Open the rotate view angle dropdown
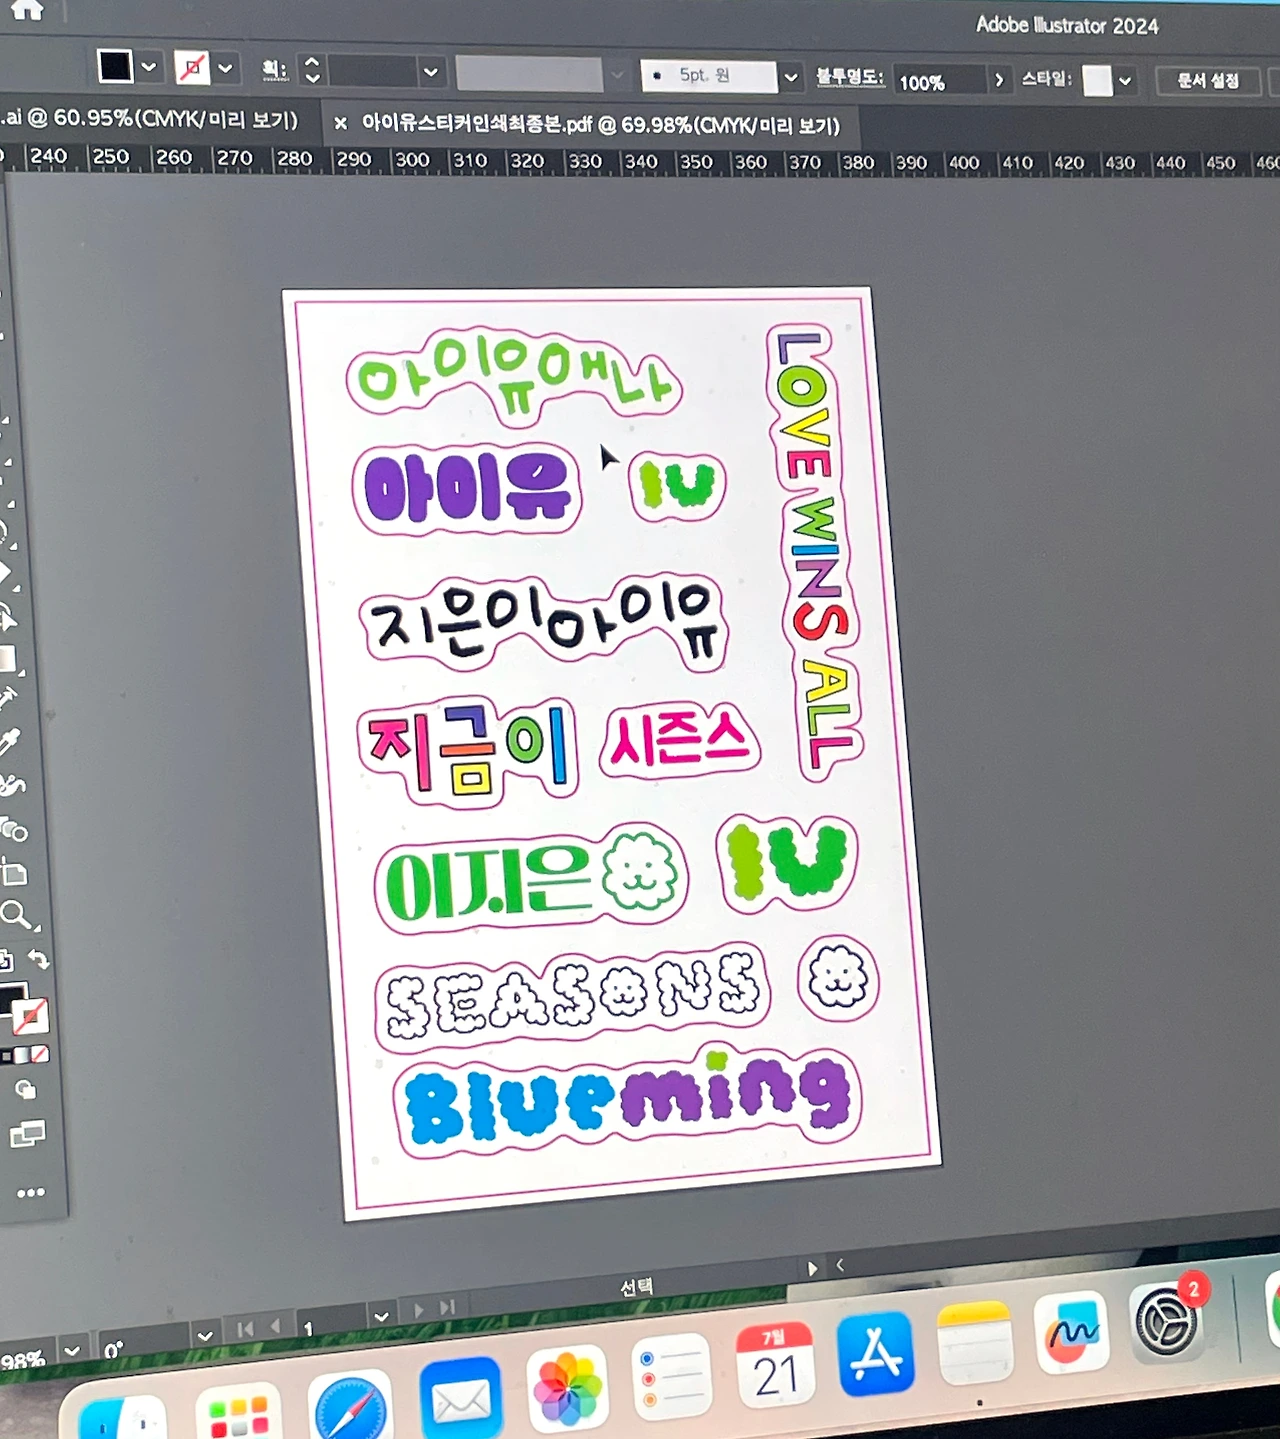 [204, 1336]
